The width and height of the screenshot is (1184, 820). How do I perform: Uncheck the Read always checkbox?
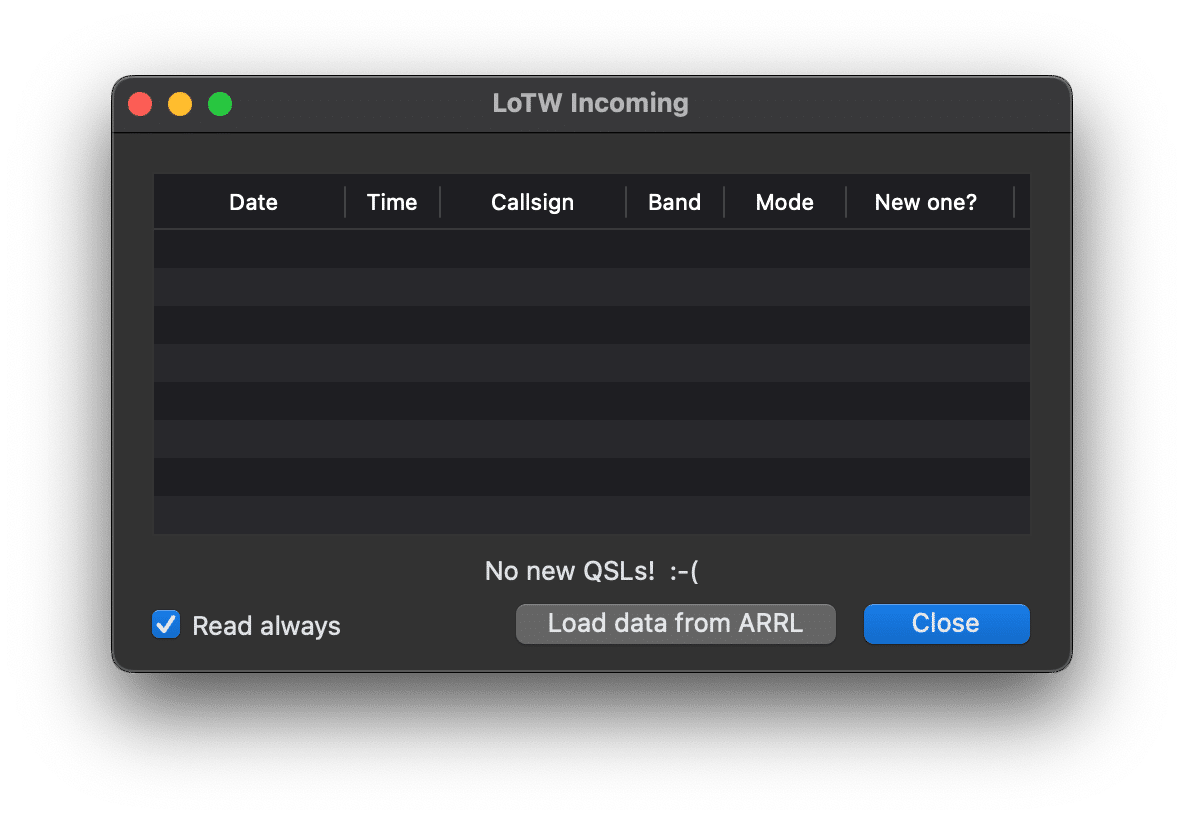click(166, 624)
